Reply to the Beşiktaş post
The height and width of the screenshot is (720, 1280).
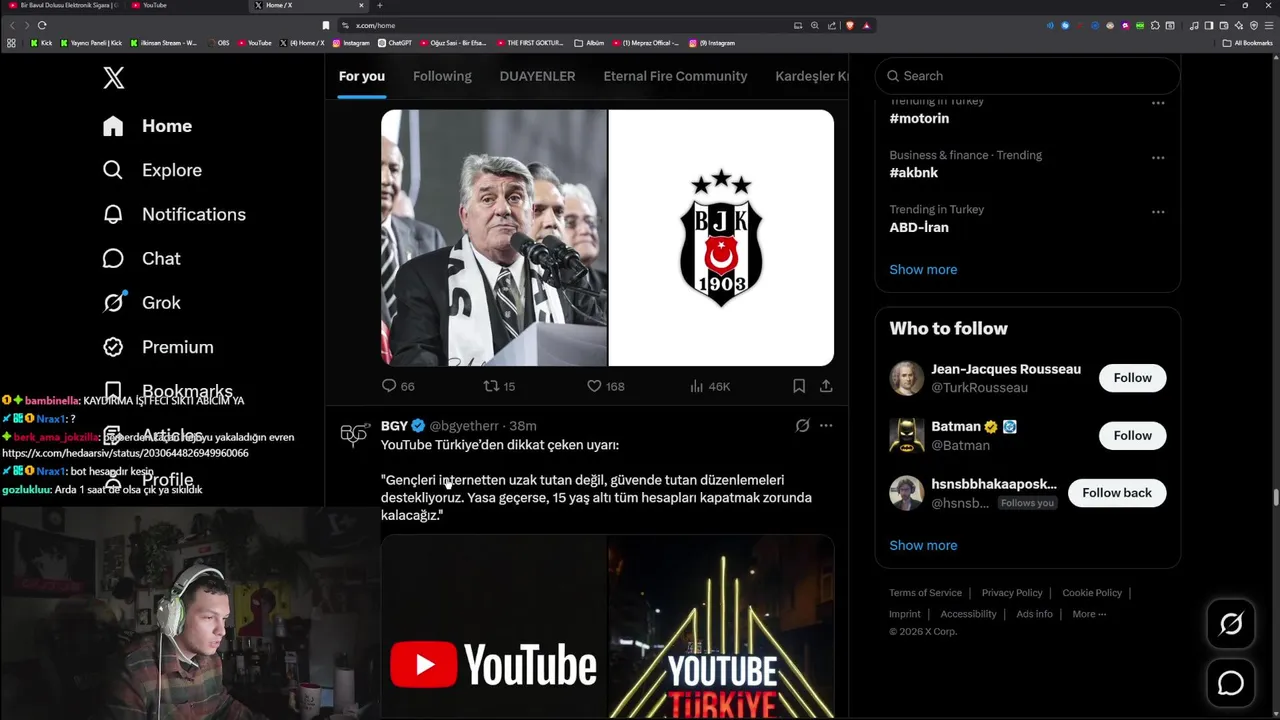(398, 386)
